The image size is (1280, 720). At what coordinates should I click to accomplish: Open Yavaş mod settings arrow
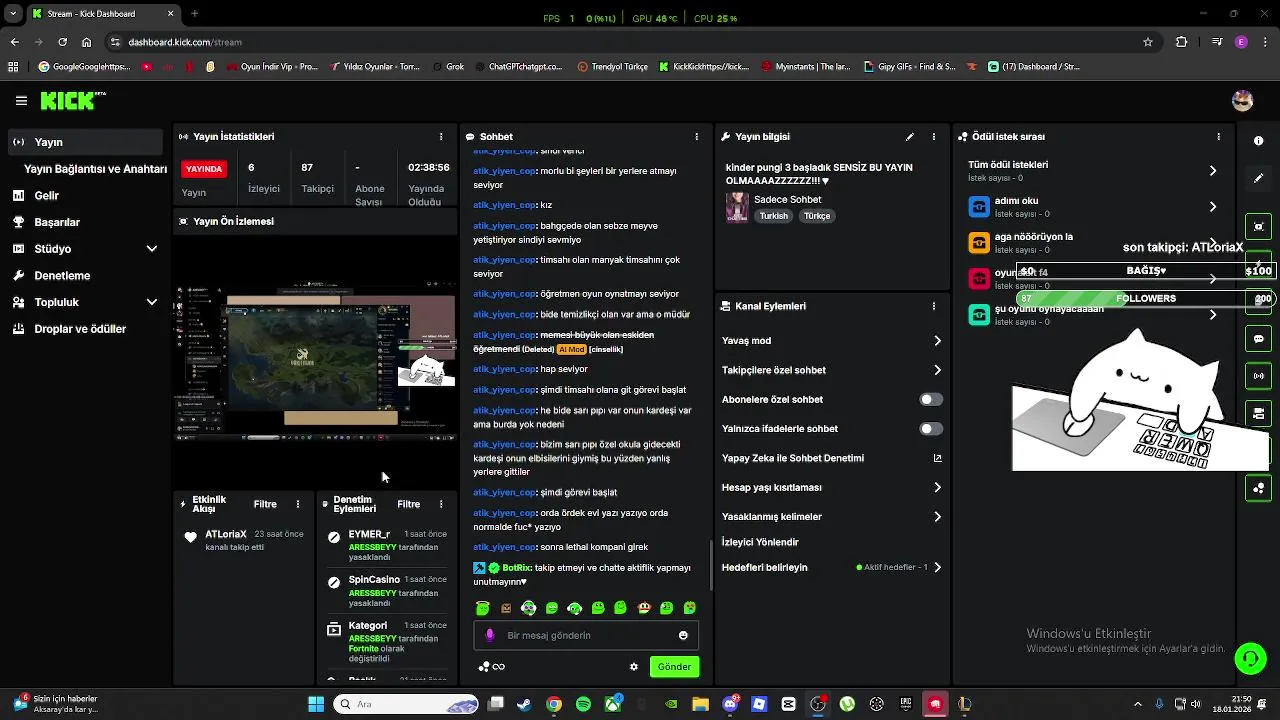pos(937,341)
